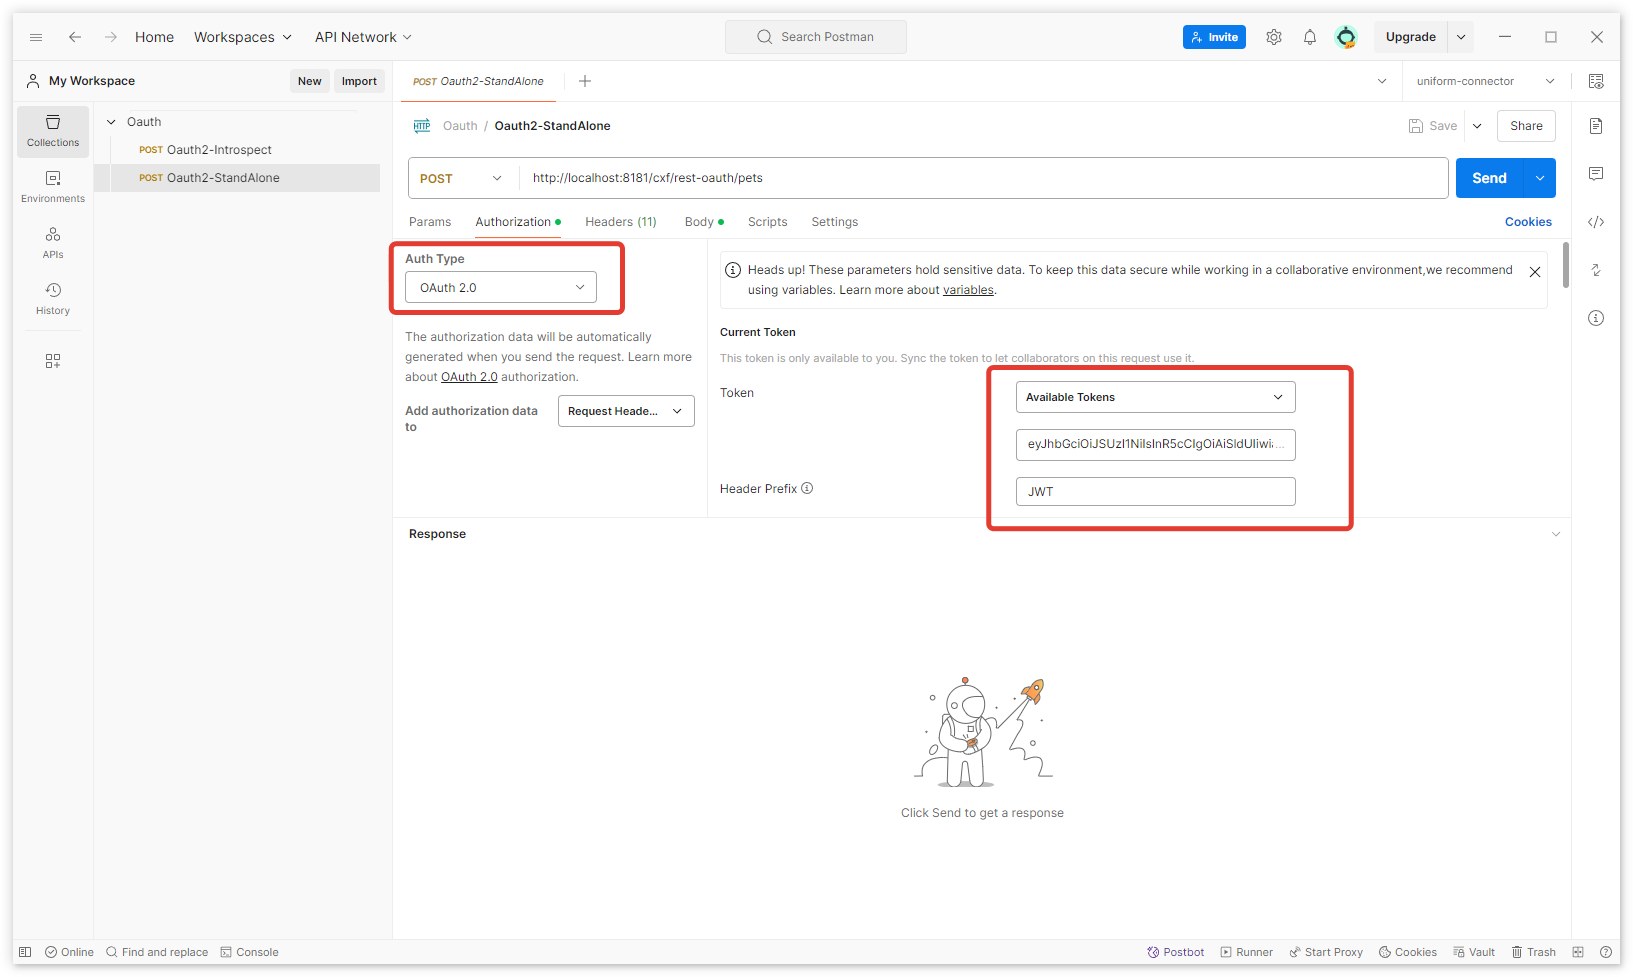
Task: Dismiss the Heads up sensitive data banner
Action: point(1535,272)
